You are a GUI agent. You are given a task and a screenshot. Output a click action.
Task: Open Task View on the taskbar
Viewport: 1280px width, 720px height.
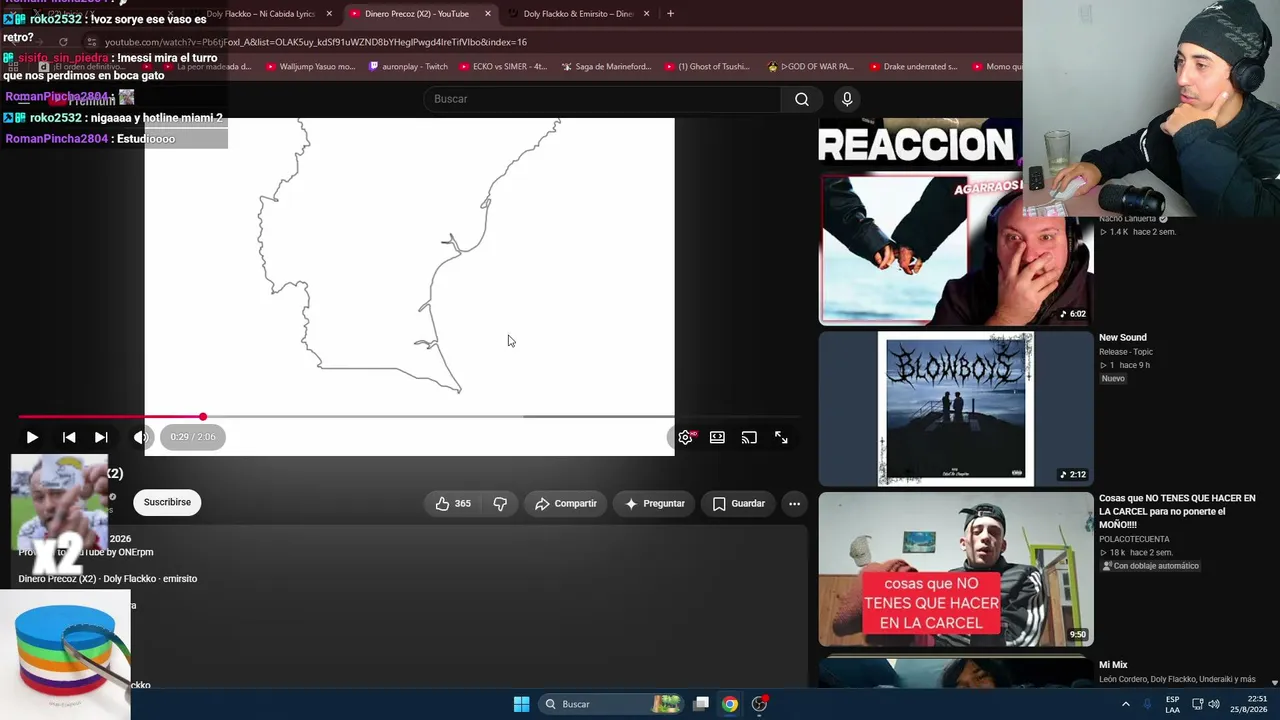click(701, 704)
